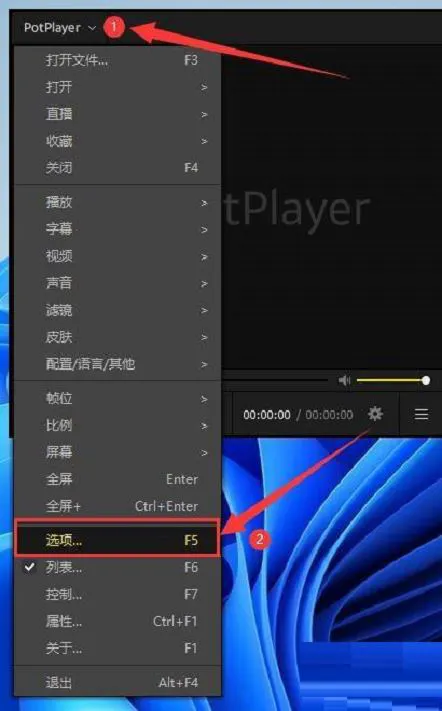This screenshot has height=711, width=442.
Task: Select 全屏 Enter menu entry
Action: 118,479
